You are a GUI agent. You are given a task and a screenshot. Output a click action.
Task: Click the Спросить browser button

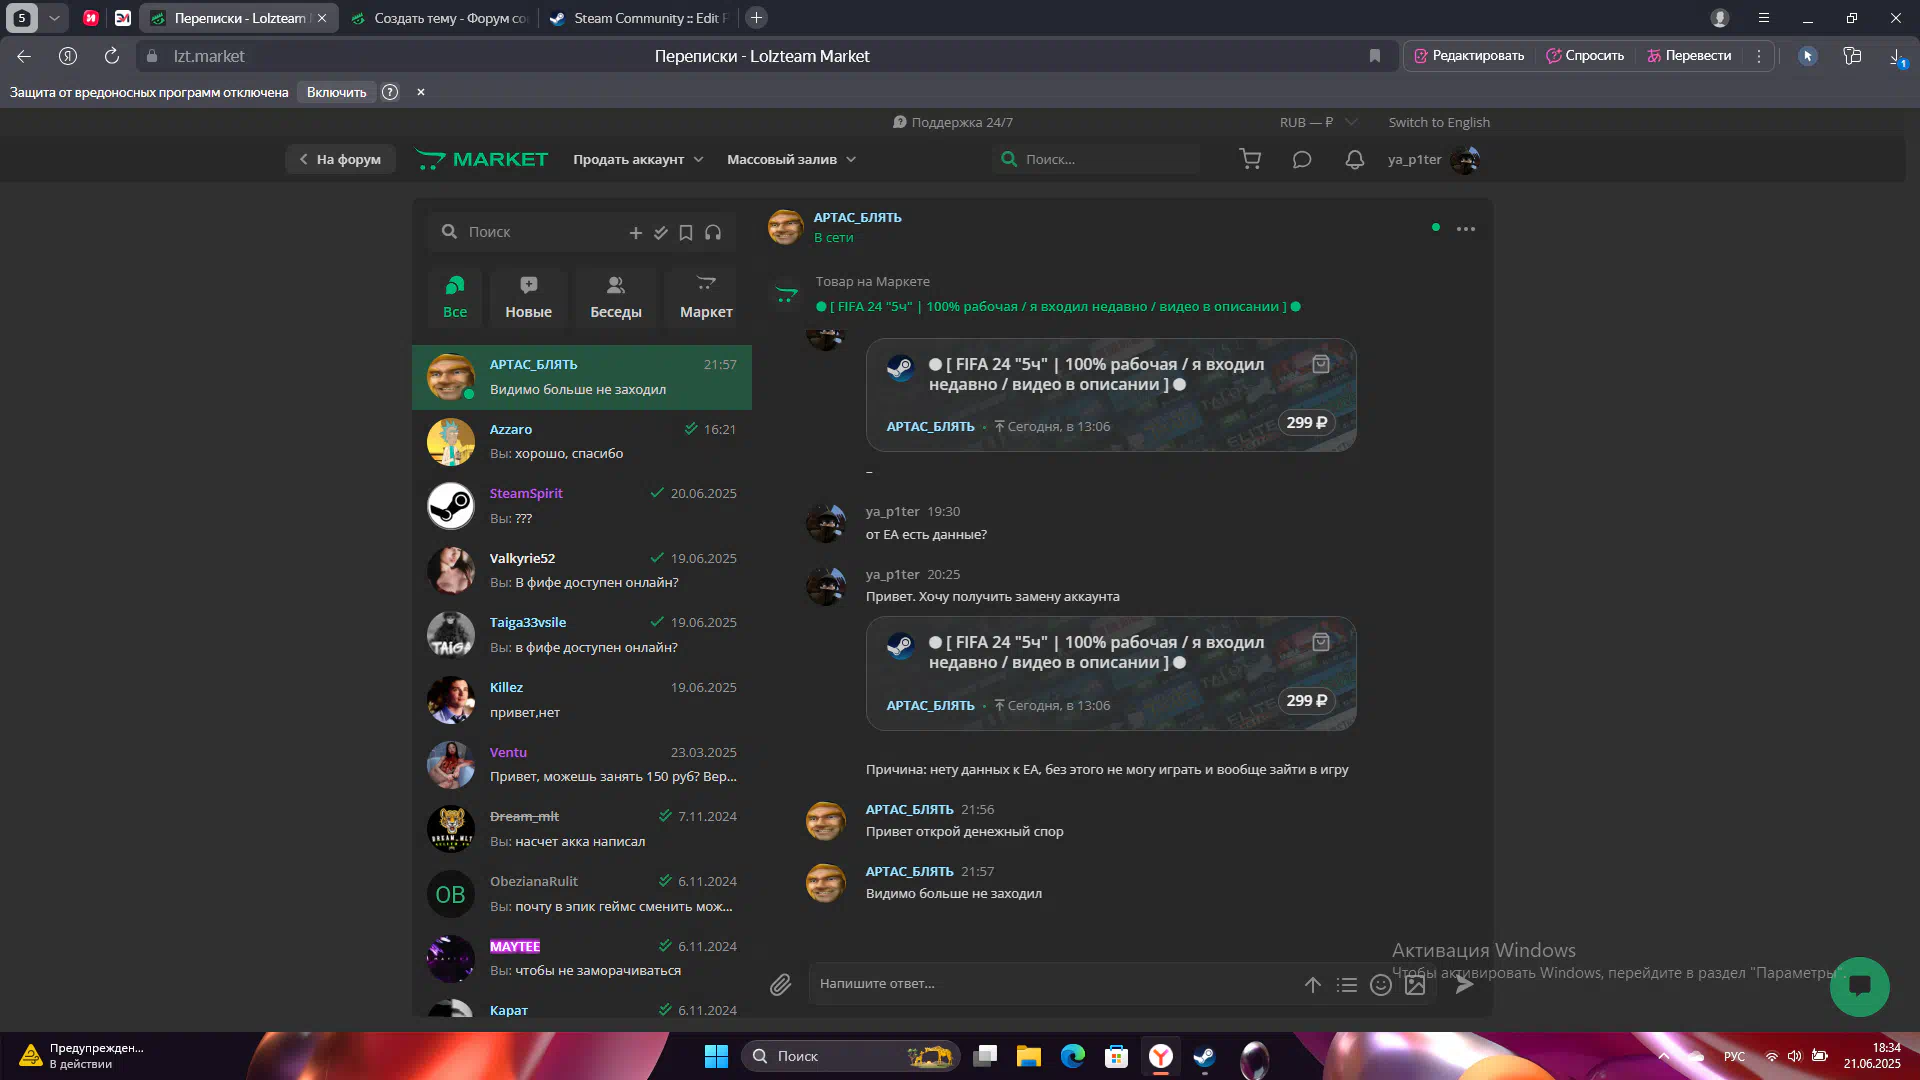1585,56
